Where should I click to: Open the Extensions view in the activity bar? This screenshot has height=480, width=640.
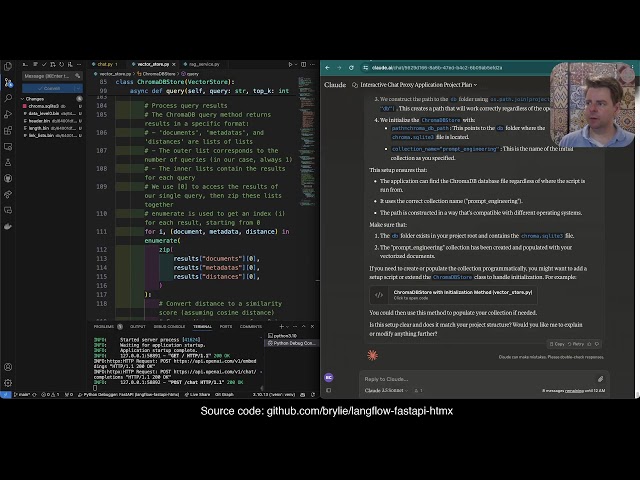[8, 131]
